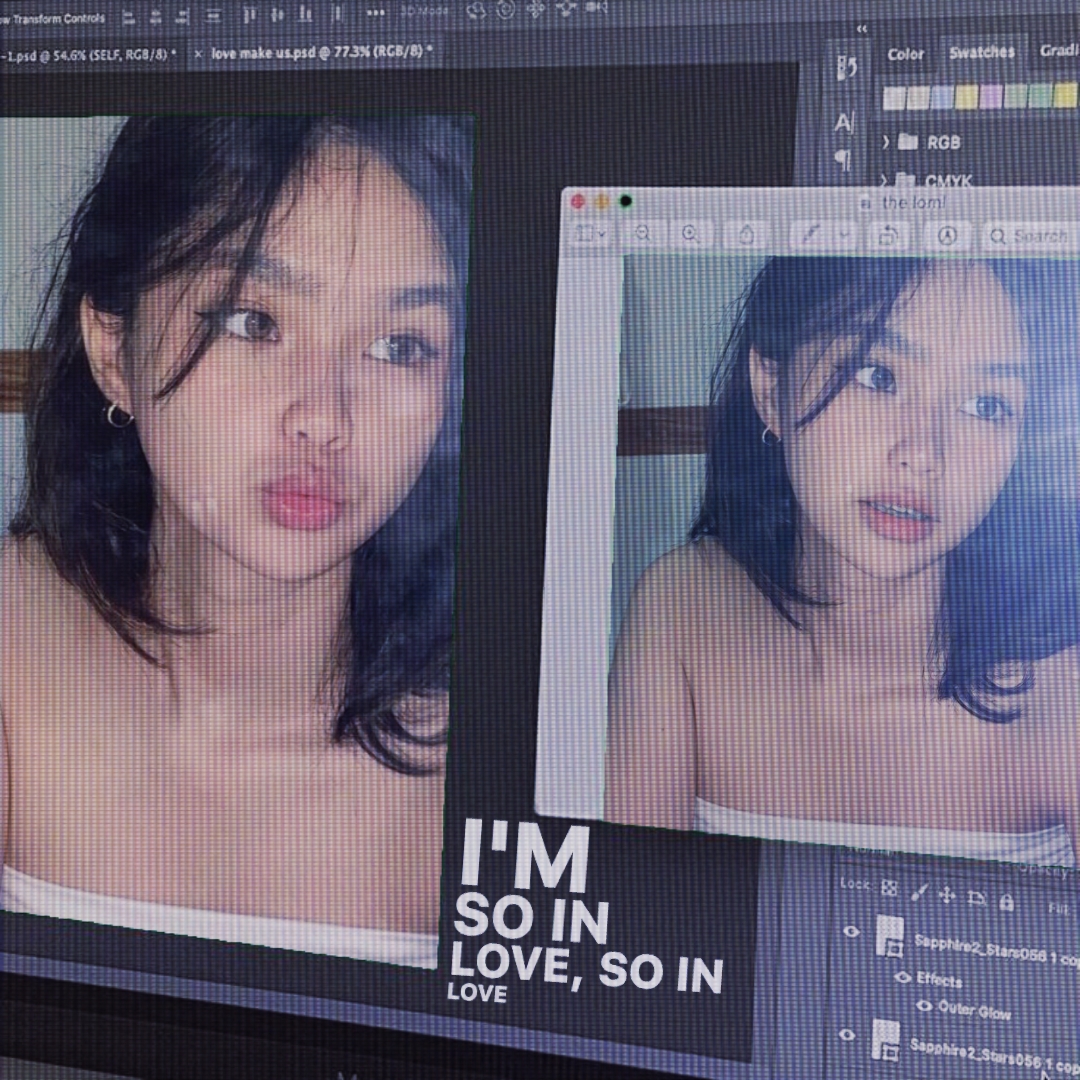Open the highlight pen dropdown arrow in Preview
This screenshot has height=1080, width=1080.
(845, 234)
